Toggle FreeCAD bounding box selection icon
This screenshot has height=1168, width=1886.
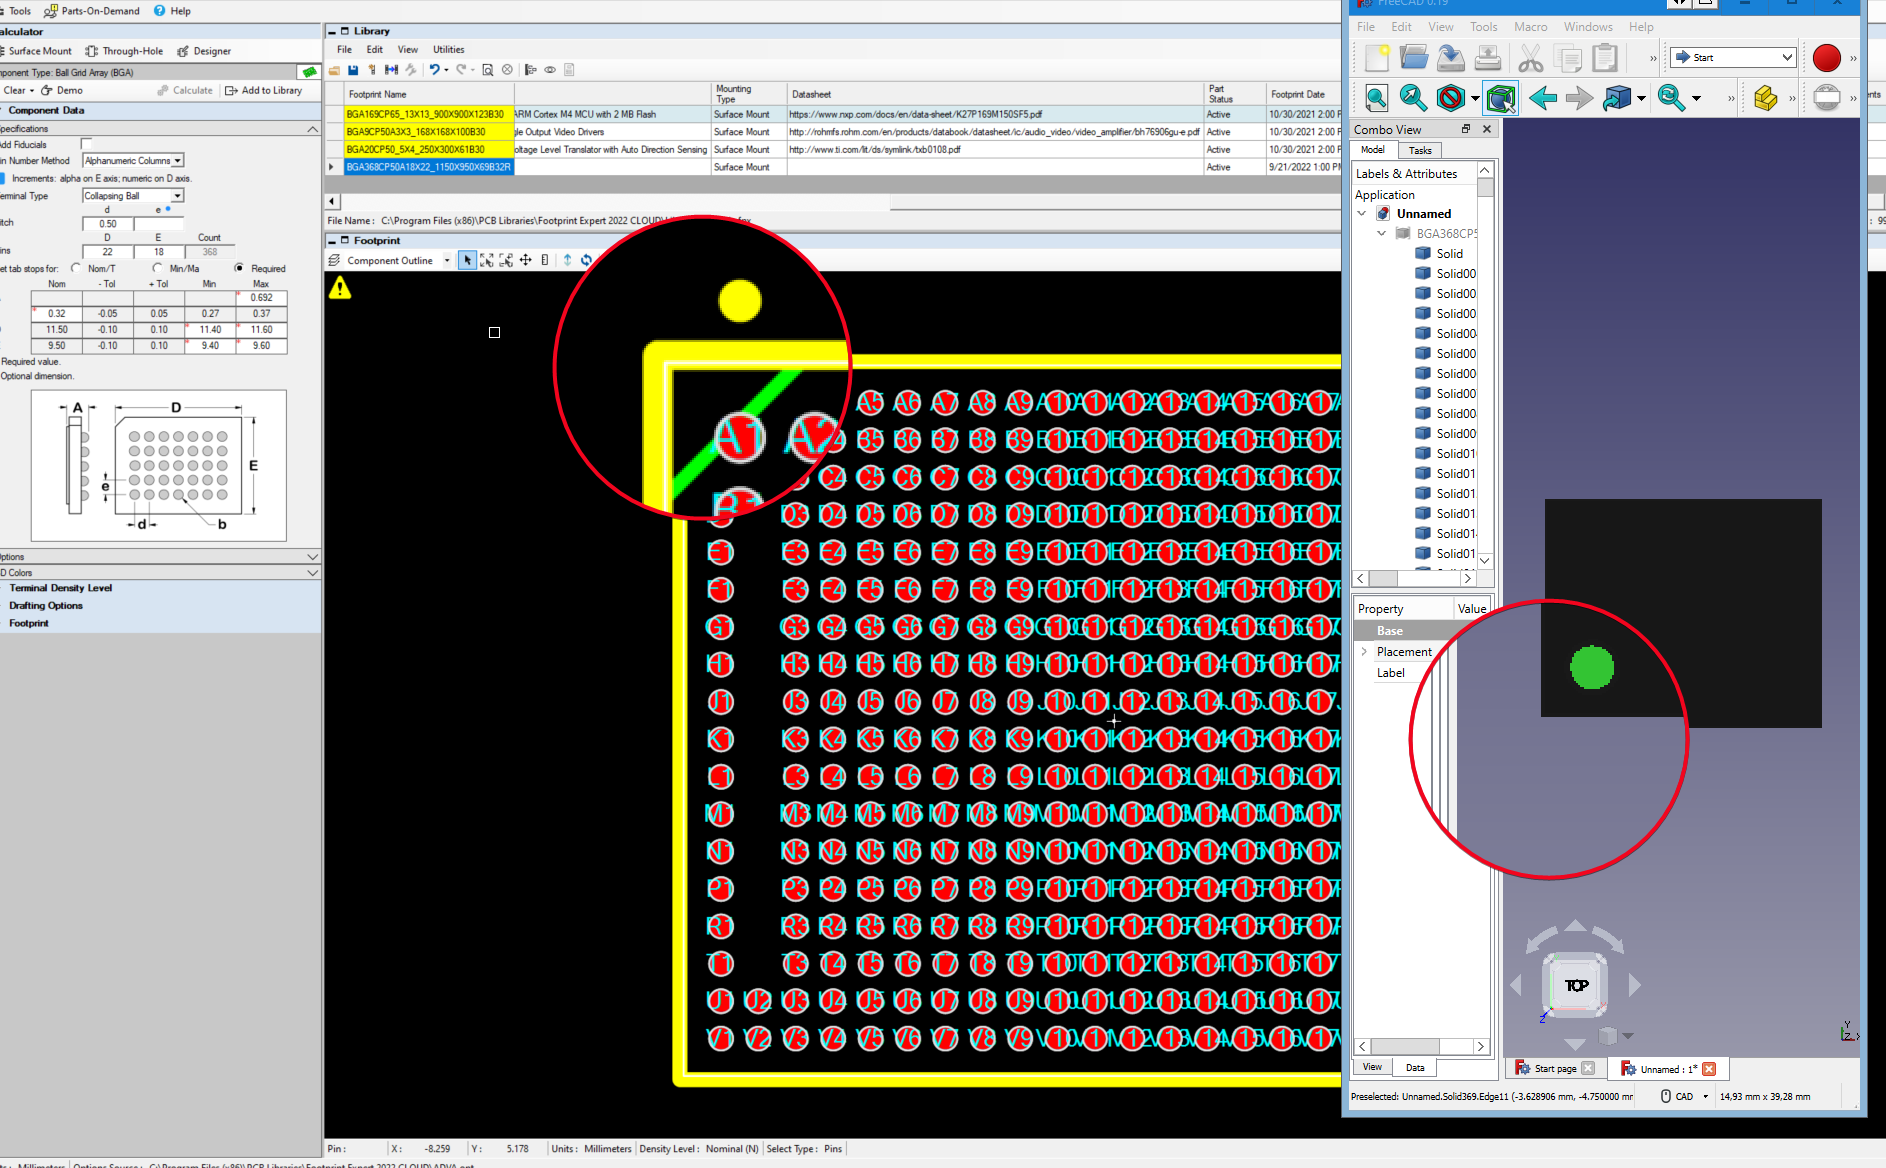click(x=1500, y=98)
